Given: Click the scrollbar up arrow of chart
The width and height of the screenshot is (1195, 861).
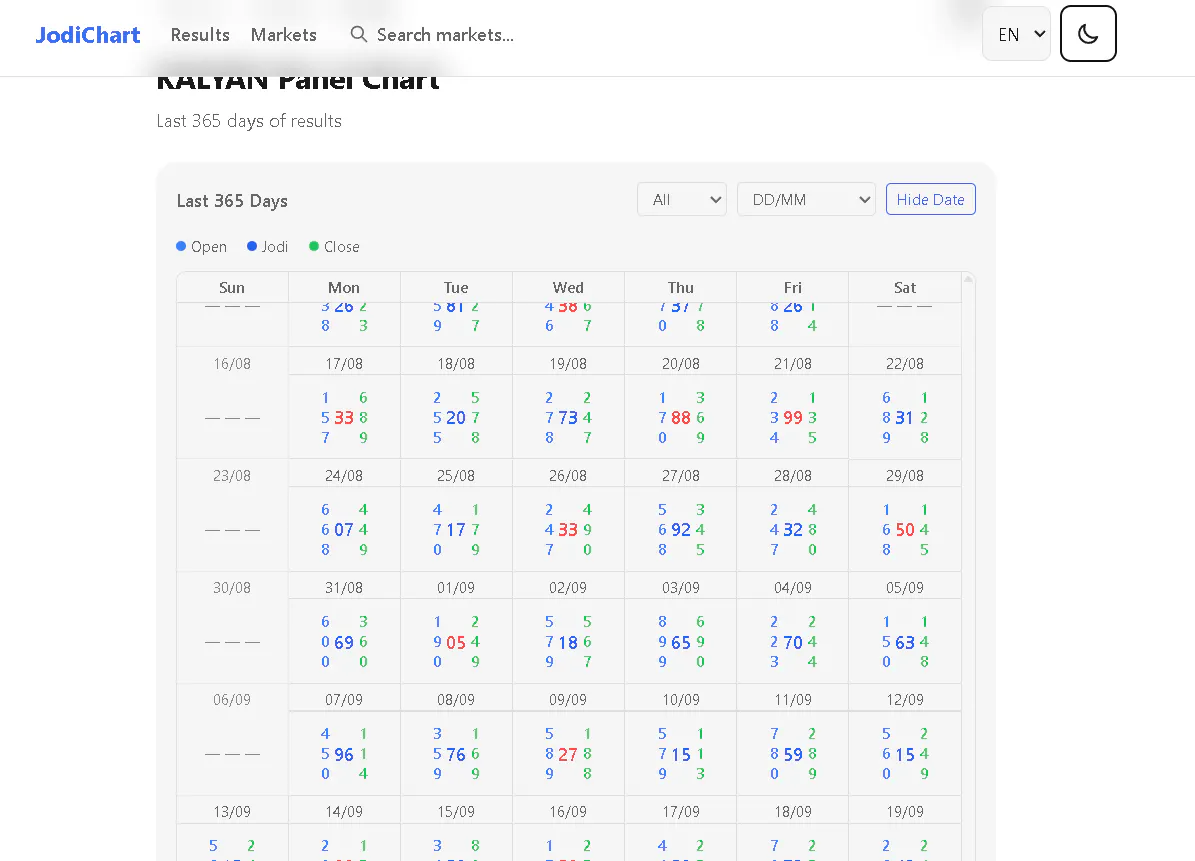Looking at the screenshot, I should point(968,279).
